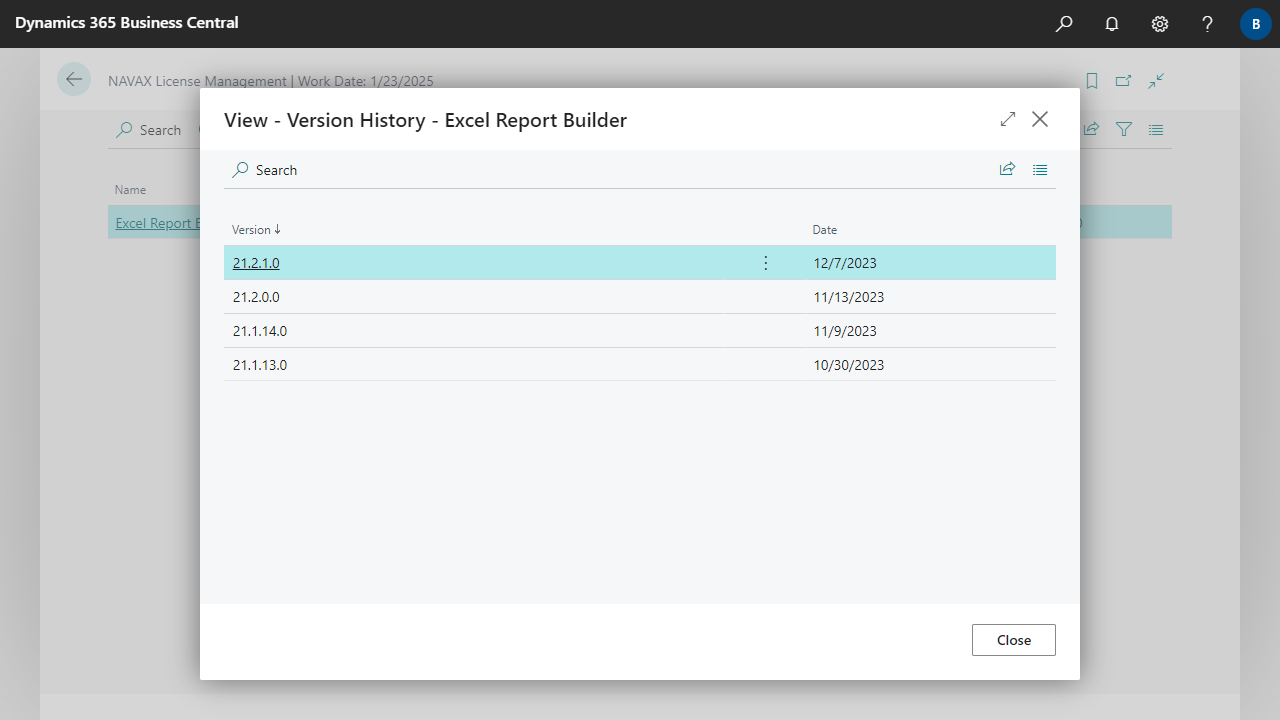Select the date 11/13/2023 cell
This screenshot has height=720, width=1280.
tap(849, 297)
